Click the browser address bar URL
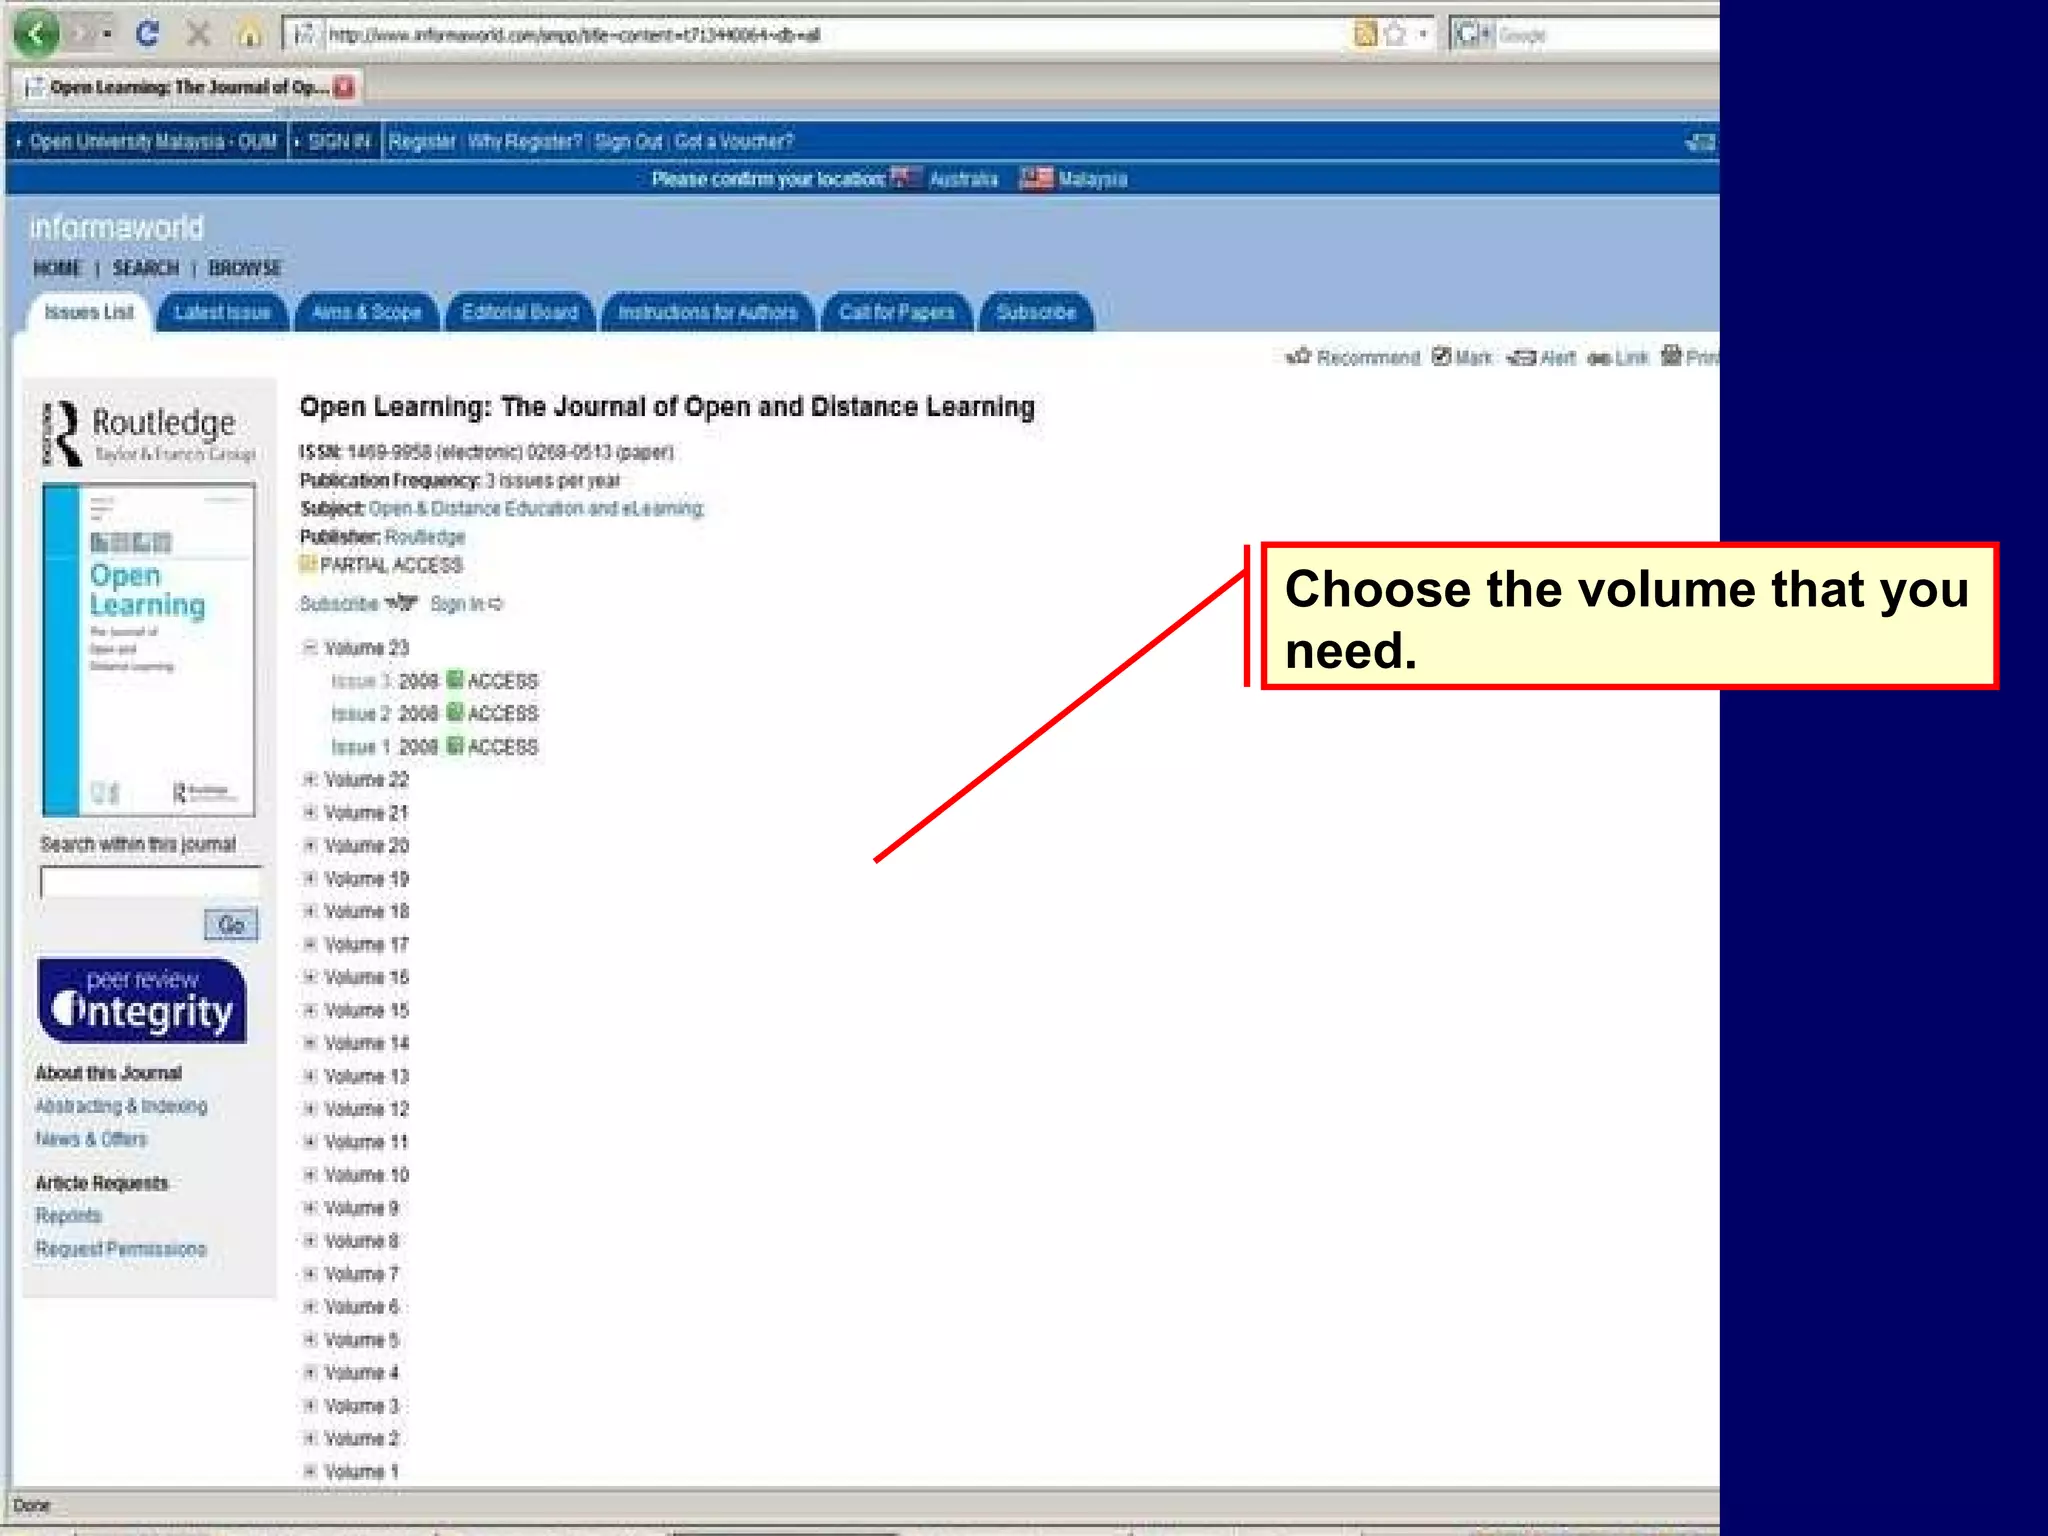This screenshot has height=1536, width=2048. pyautogui.click(x=575, y=35)
